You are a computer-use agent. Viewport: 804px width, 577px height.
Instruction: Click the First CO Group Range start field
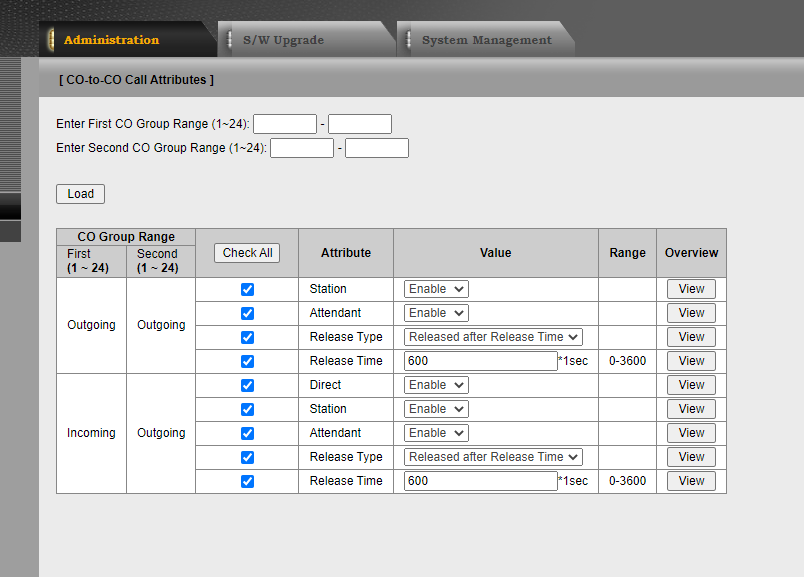point(285,124)
